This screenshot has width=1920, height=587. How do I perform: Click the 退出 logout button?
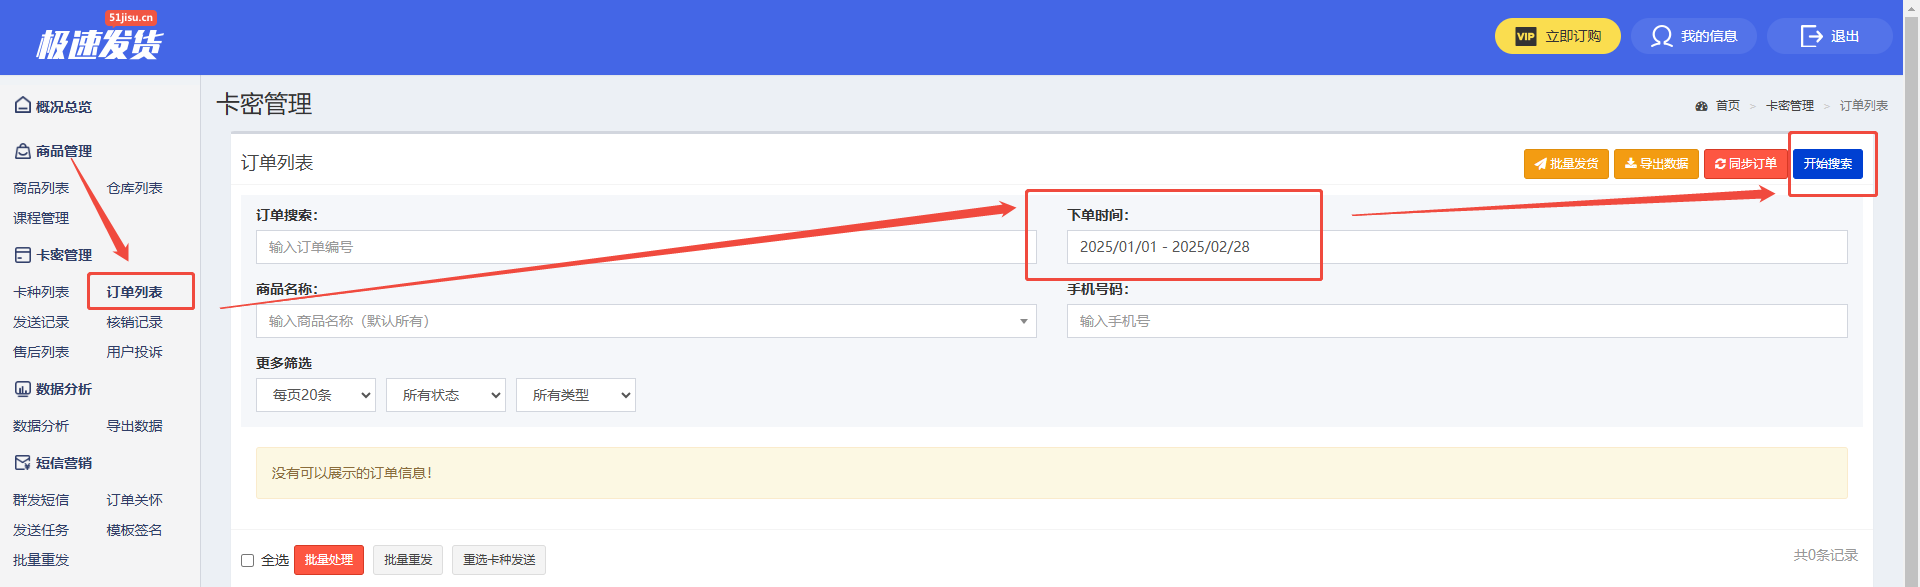tap(1829, 36)
